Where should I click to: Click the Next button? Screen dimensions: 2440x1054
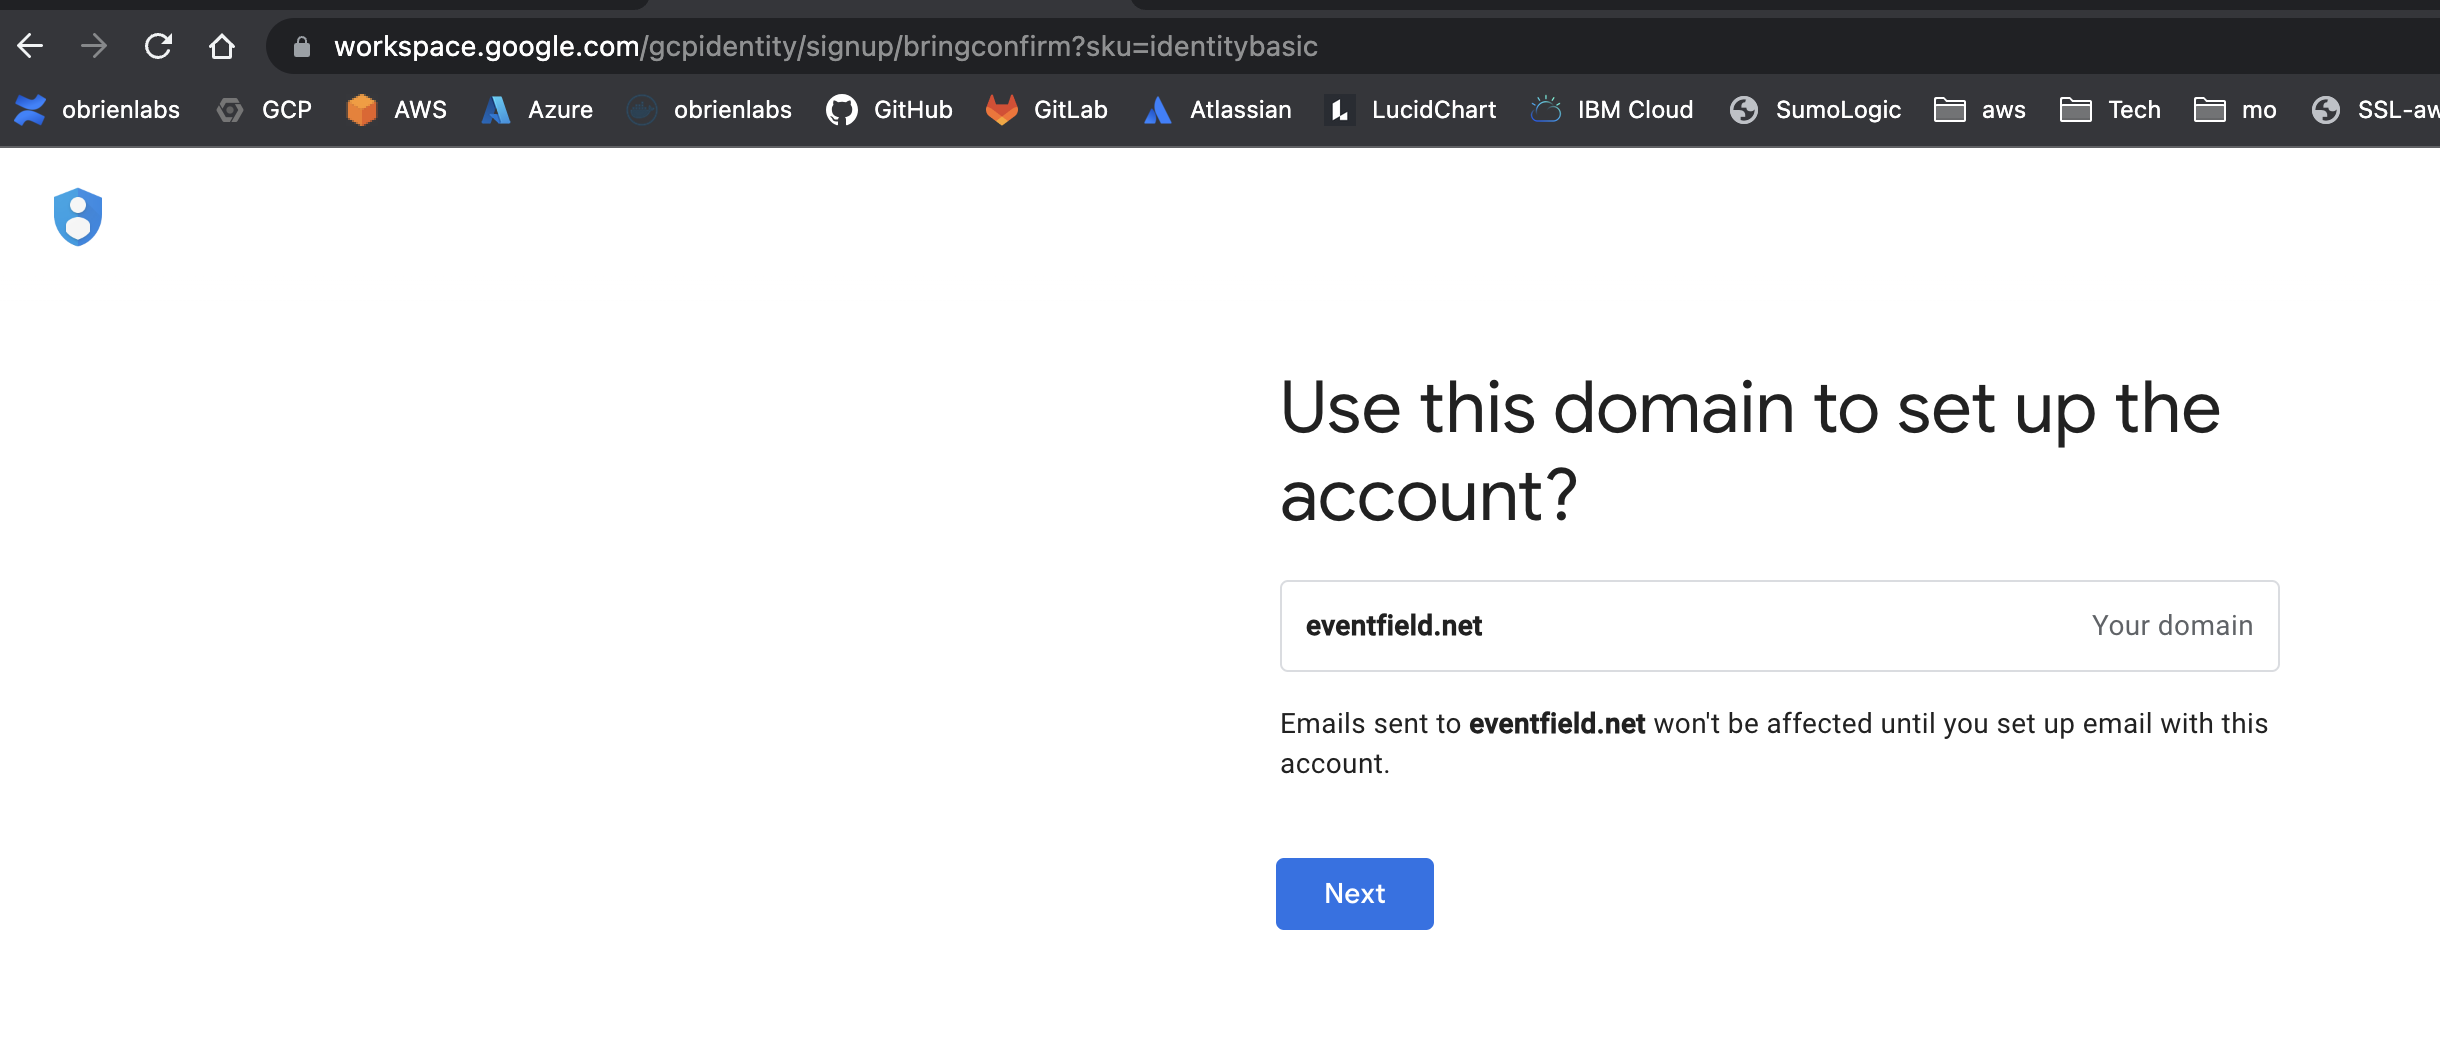click(x=1354, y=893)
